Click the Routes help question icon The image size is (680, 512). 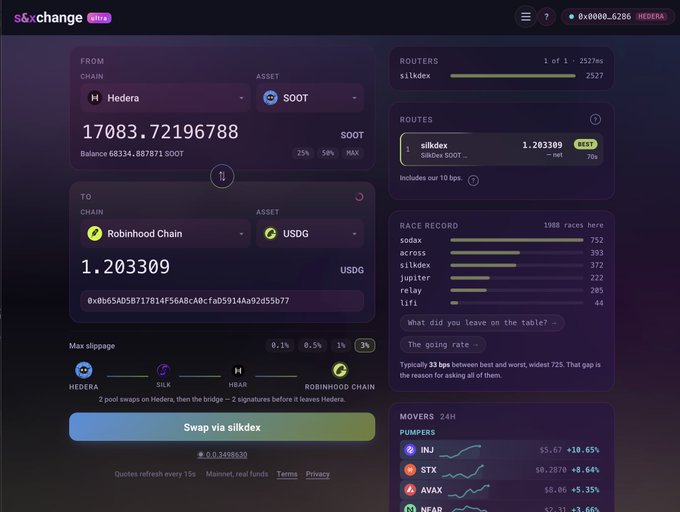pos(595,119)
